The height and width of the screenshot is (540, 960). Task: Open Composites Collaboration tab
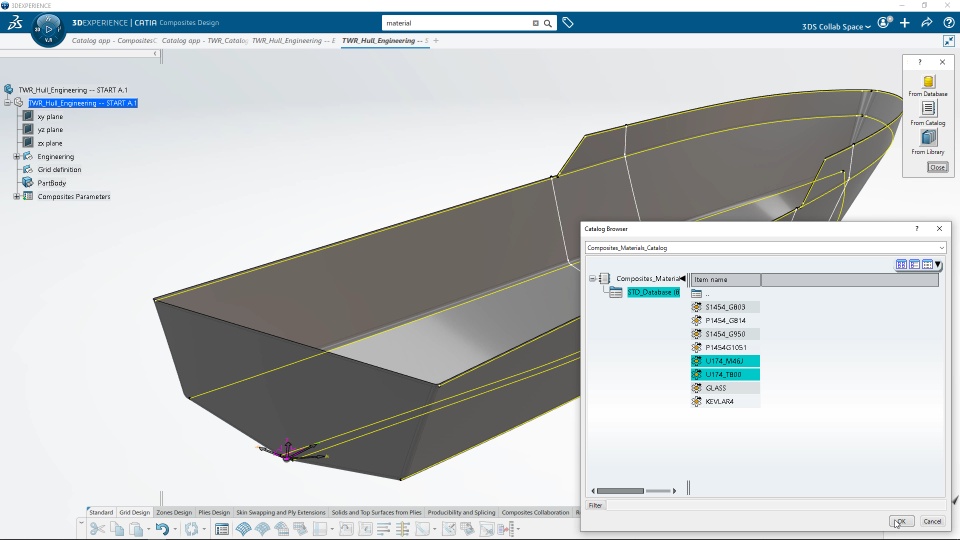[x=535, y=512]
